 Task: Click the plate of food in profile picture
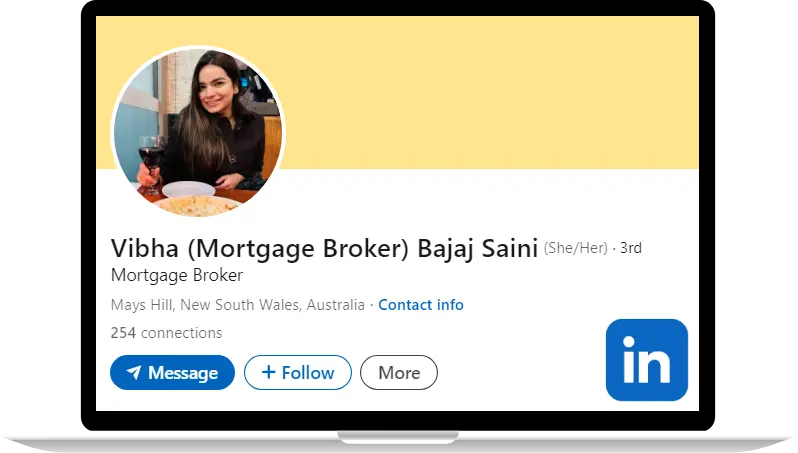click(x=196, y=206)
